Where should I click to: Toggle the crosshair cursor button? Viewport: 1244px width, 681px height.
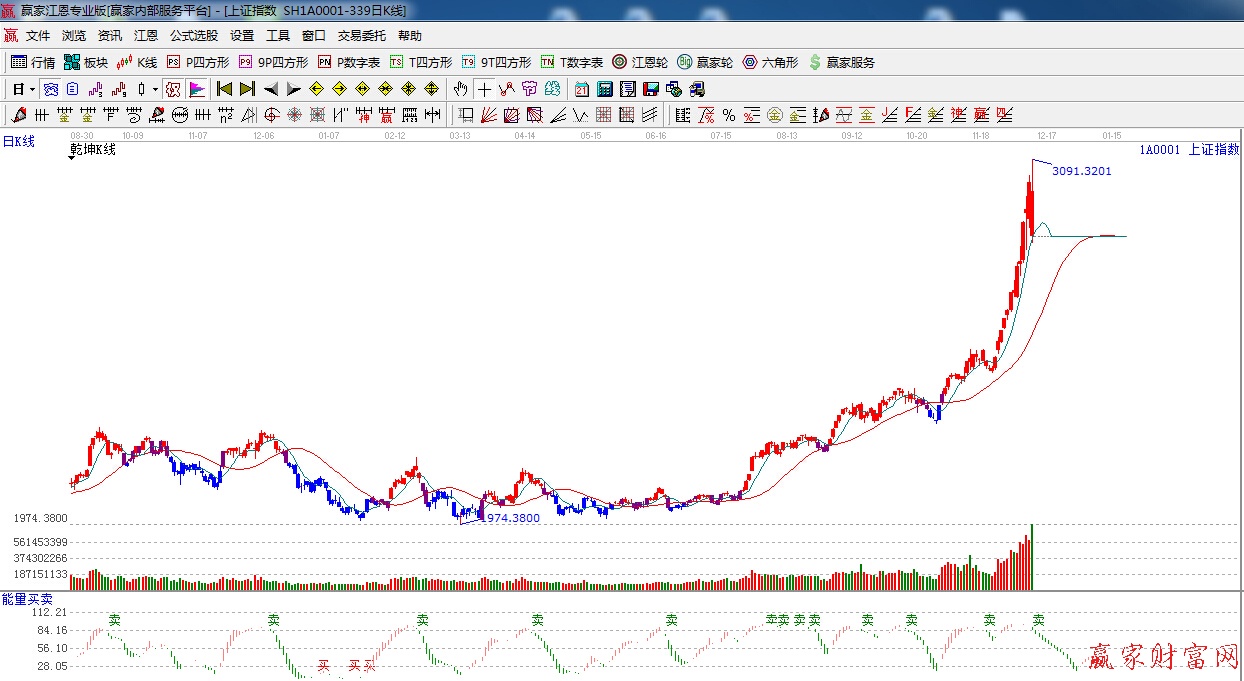(484, 89)
